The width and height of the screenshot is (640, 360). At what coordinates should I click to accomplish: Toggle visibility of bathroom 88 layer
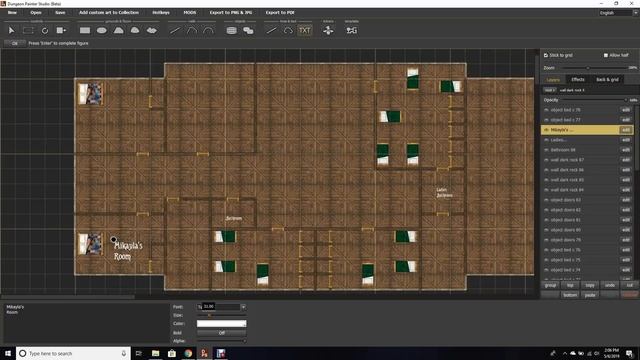pos(547,150)
